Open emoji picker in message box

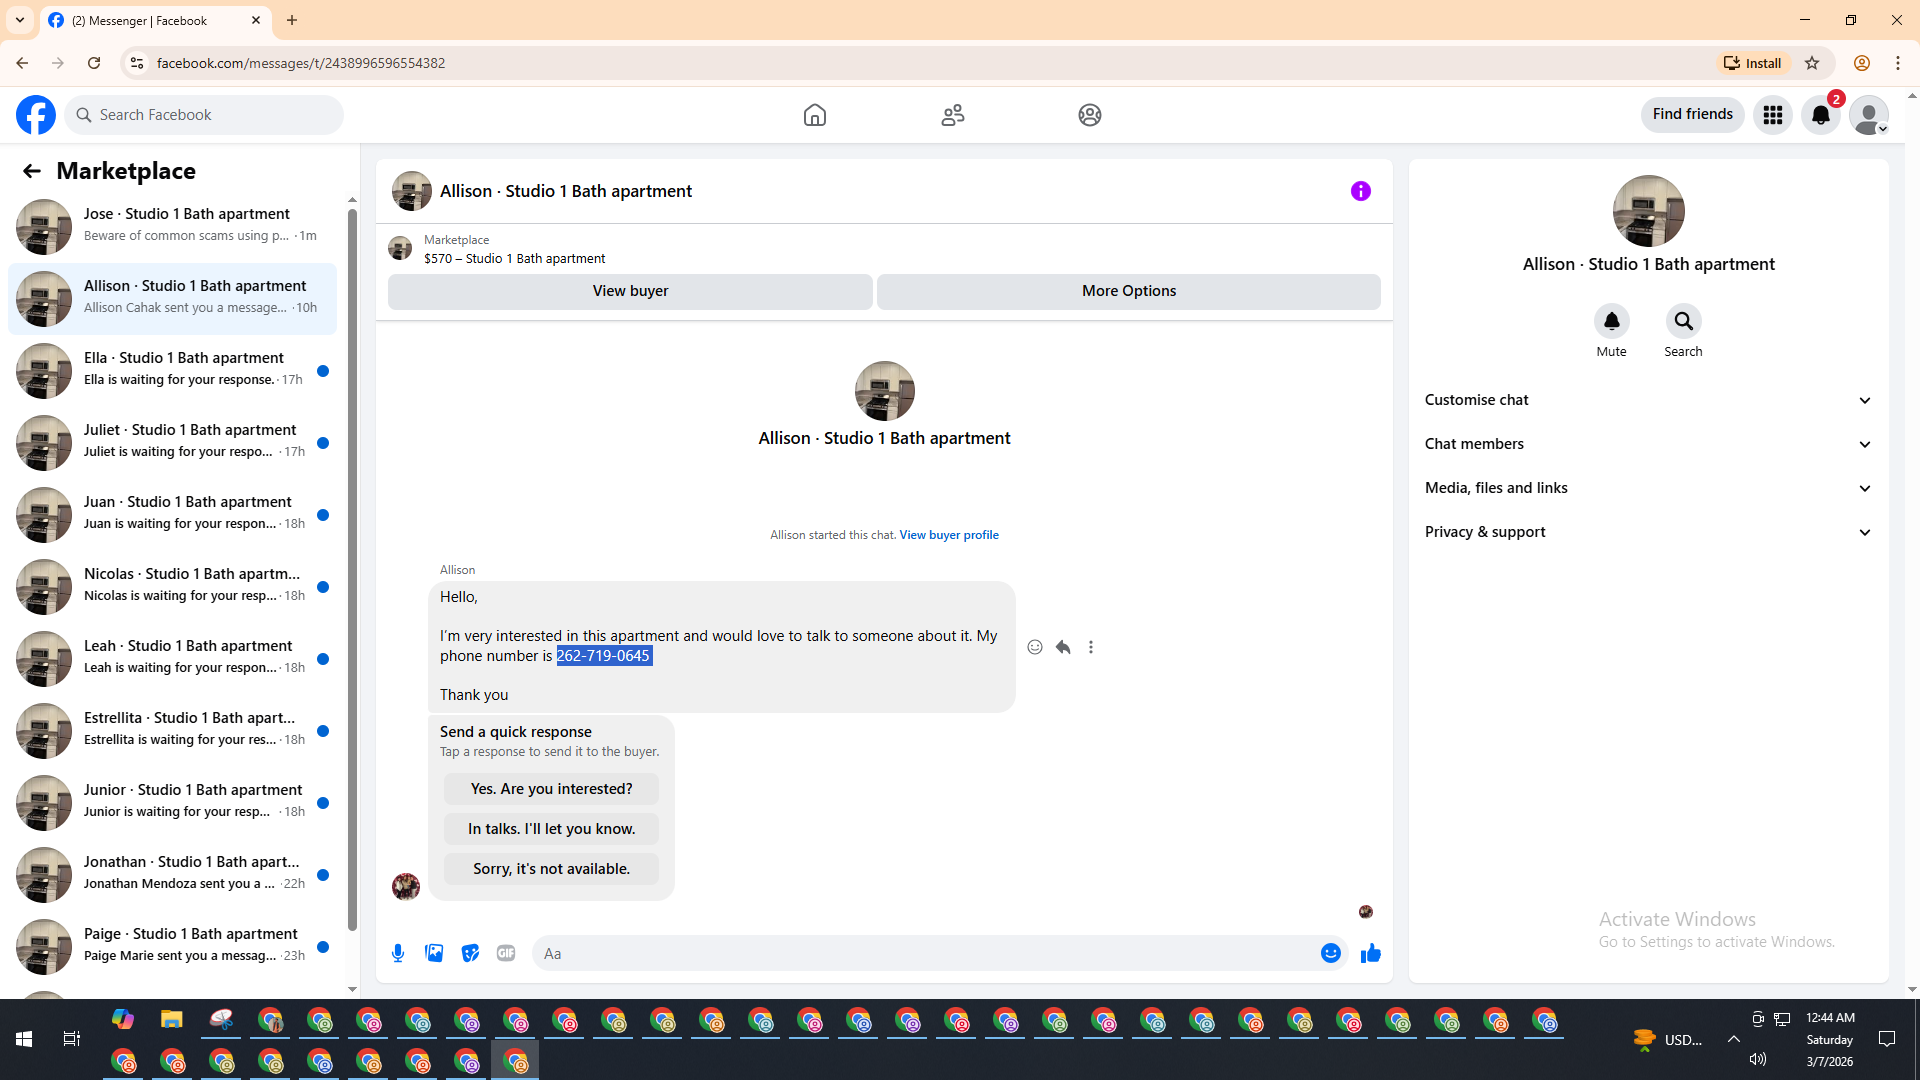coord(1330,953)
